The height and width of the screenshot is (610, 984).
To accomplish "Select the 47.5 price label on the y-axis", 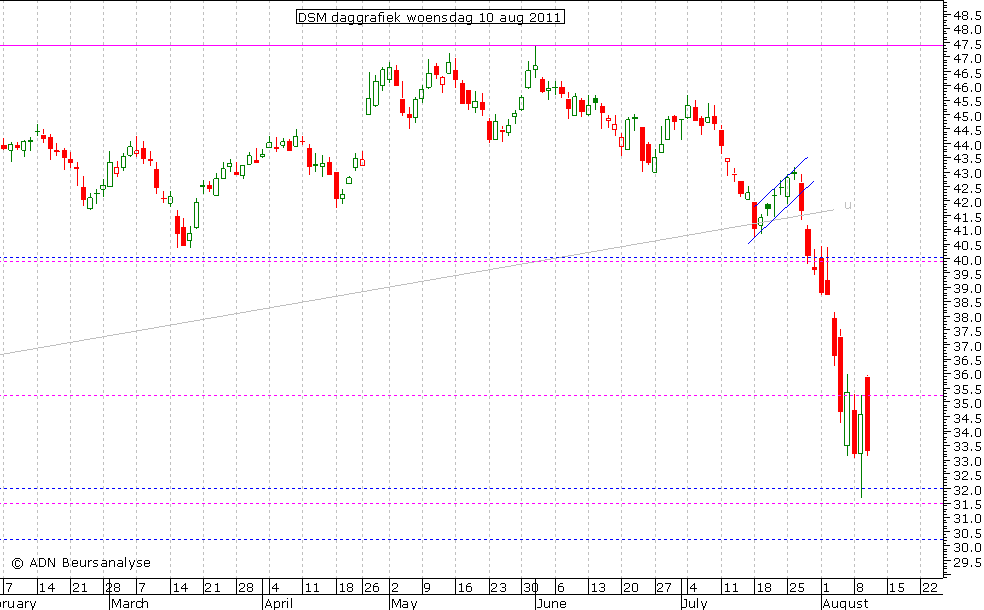I will click(x=968, y=45).
